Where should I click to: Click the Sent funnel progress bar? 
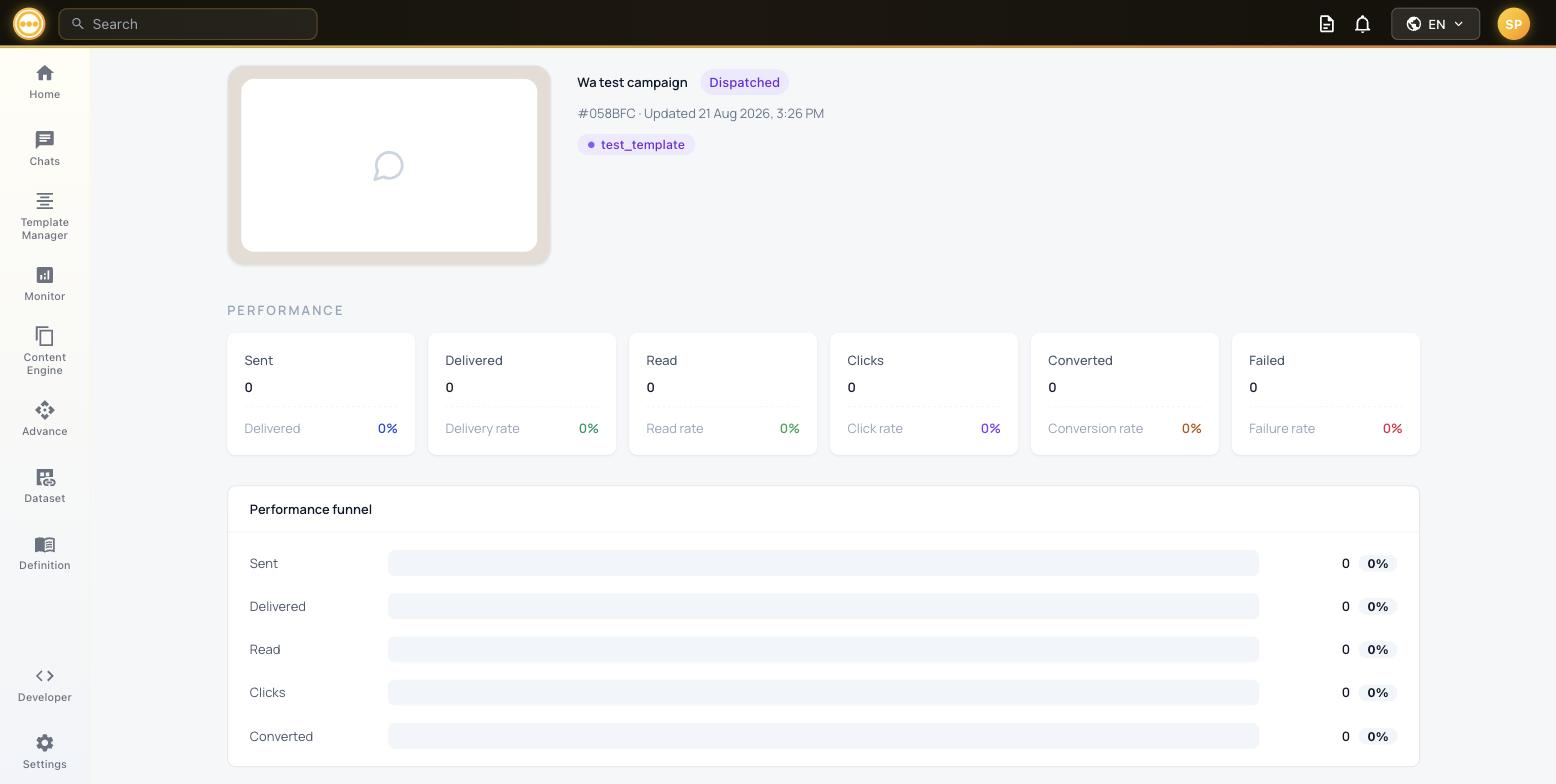[823, 564]
